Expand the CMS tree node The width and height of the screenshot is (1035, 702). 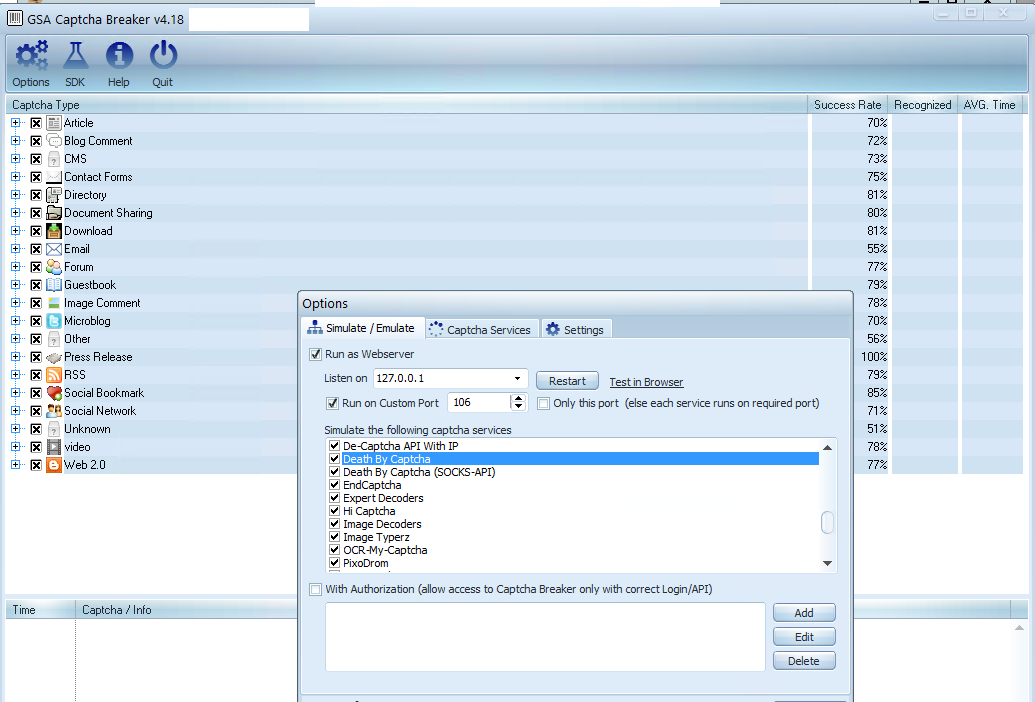[15, 159]
